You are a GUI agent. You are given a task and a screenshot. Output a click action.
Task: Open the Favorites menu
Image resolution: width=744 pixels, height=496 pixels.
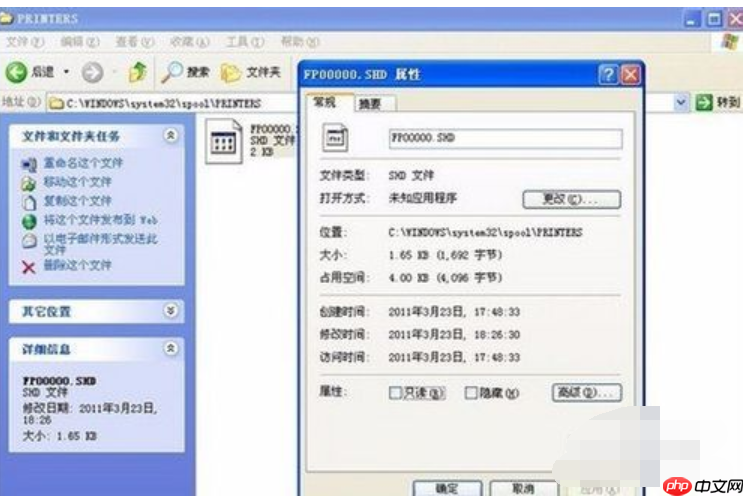pyautogui.click(x=190, y=42)
